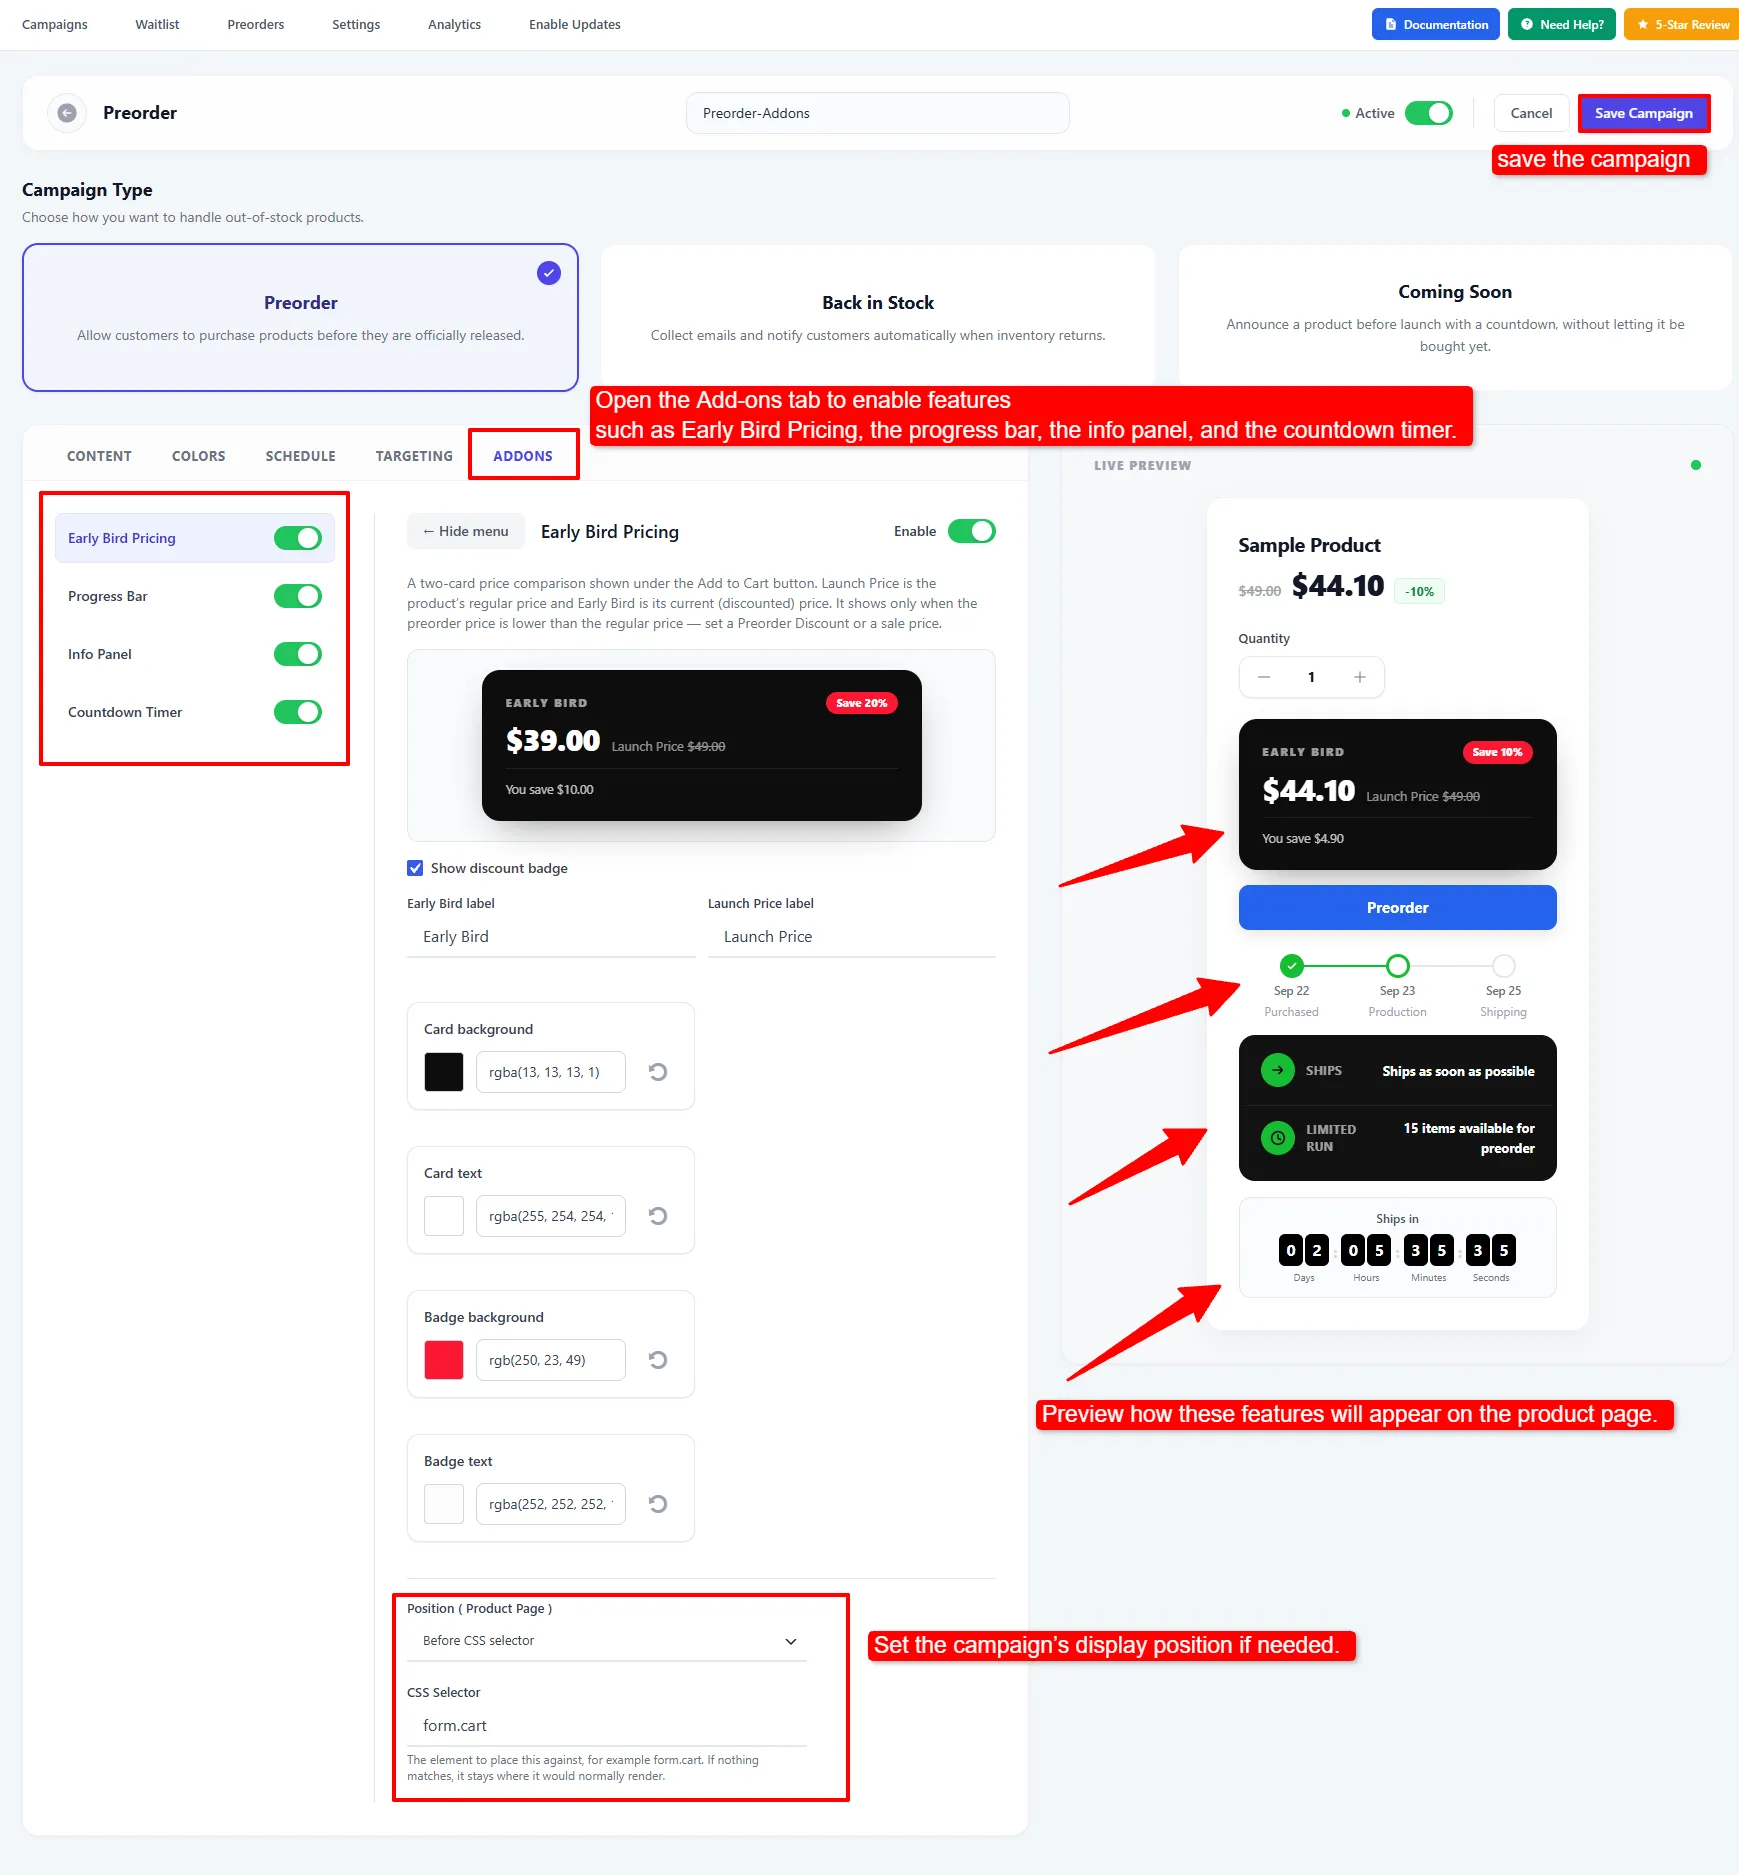Click Hide menu
The width and height of the screenshot is (1739, 1875).
click(466, 531)
